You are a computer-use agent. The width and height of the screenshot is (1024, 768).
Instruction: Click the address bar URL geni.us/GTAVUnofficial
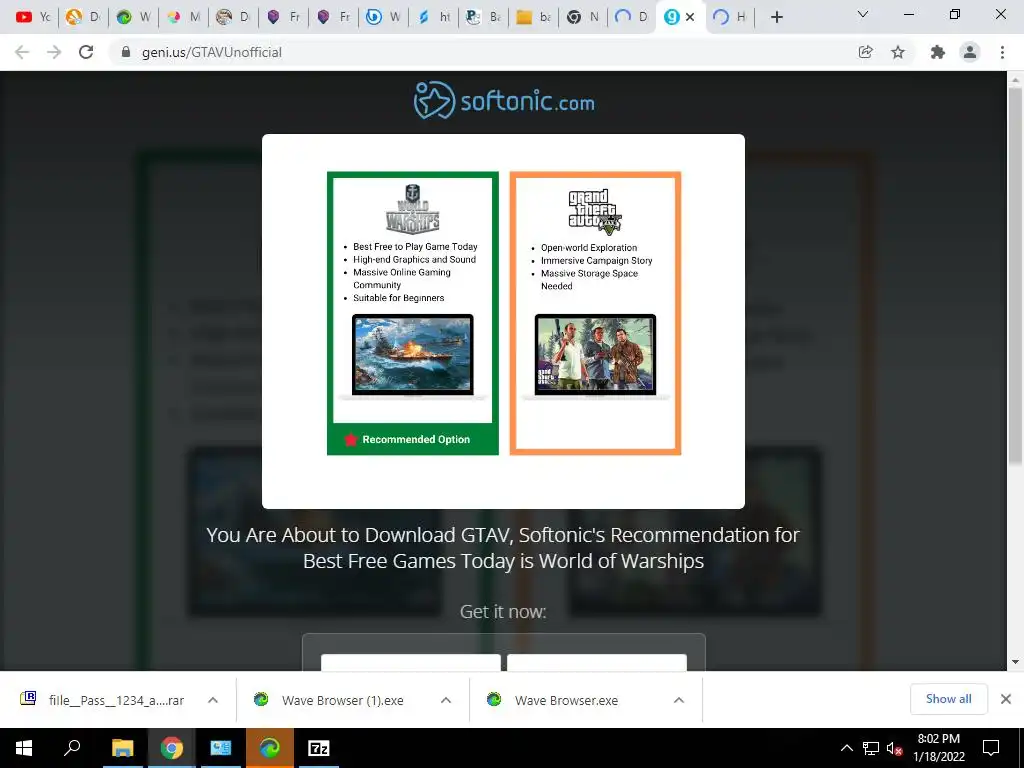[x=212, y=52]
